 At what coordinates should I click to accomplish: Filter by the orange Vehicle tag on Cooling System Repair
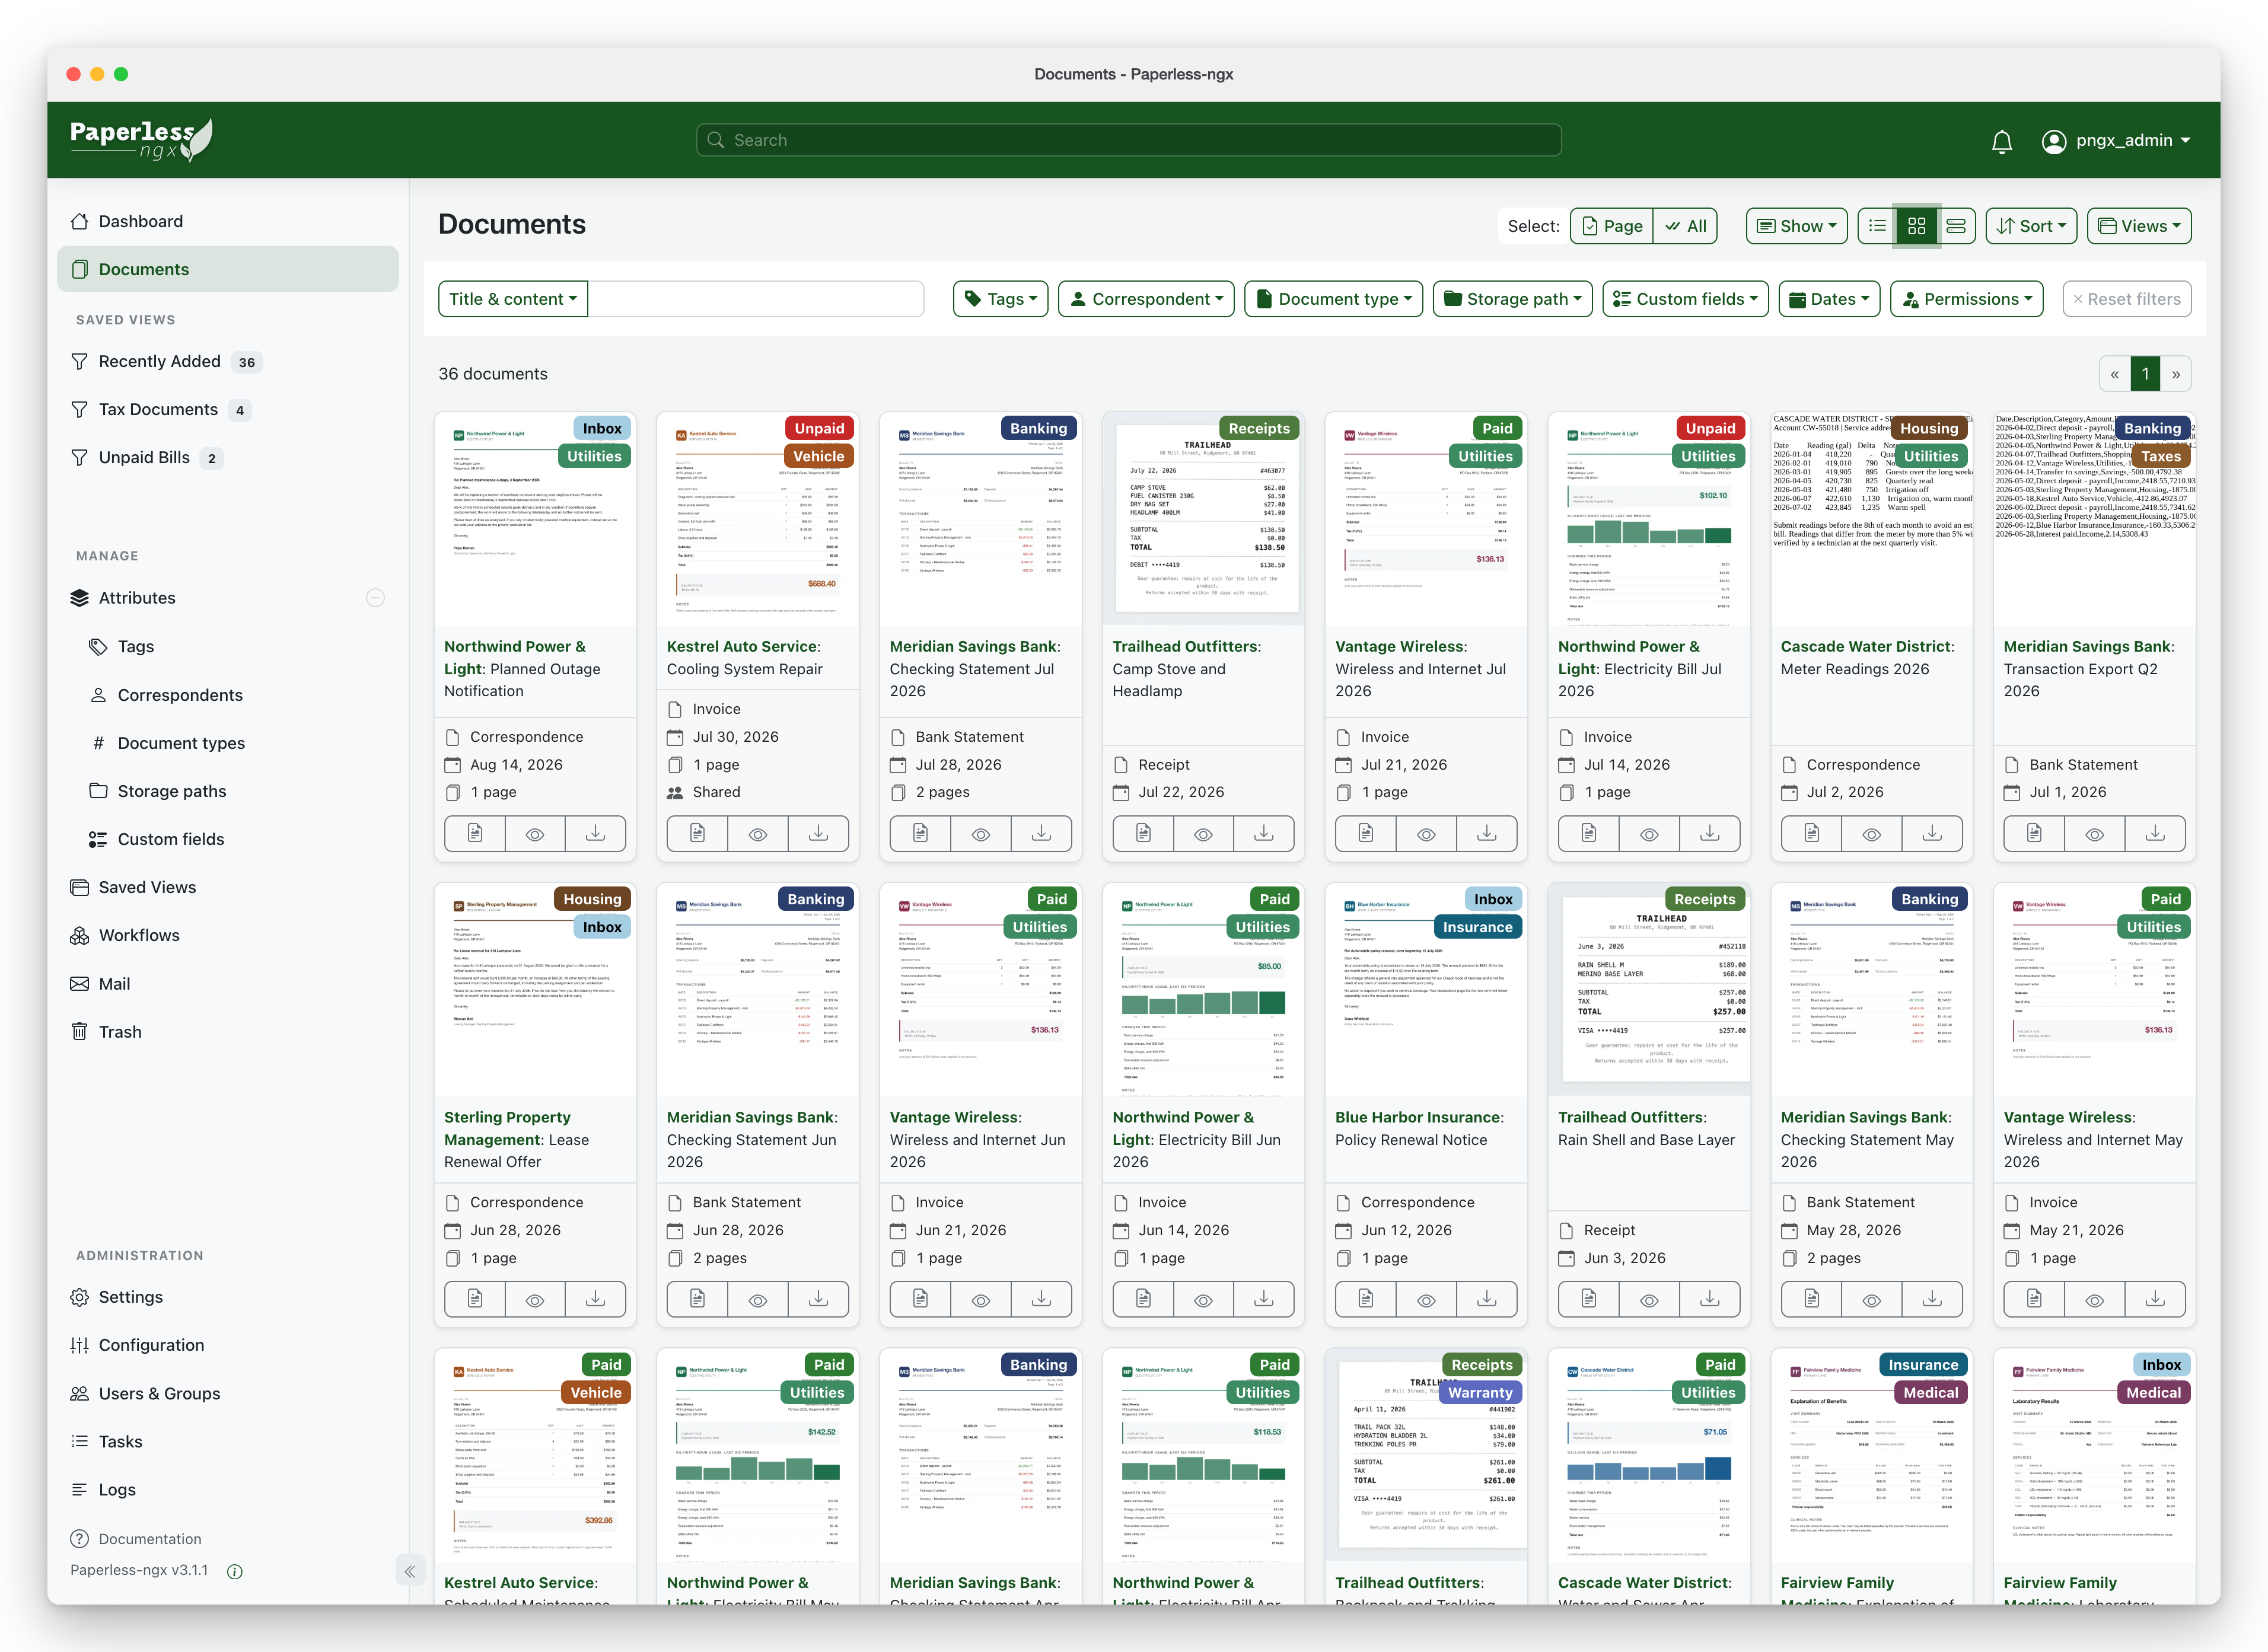(x=819, y=456)
